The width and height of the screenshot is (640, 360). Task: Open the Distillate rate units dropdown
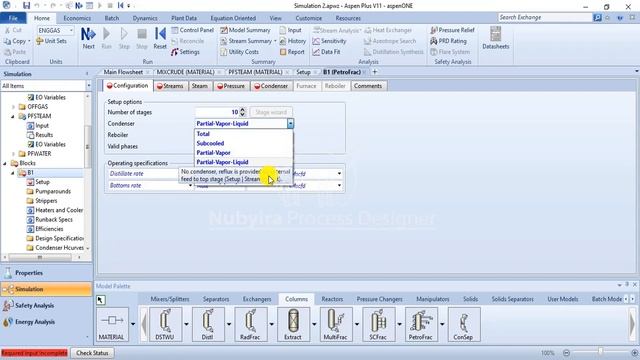[x=339, y=173]
